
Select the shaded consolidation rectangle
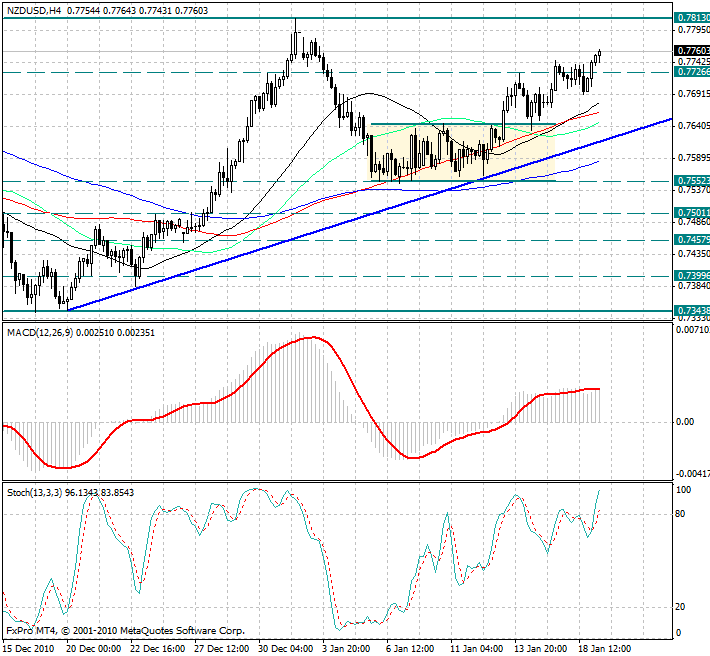(460, 152)
